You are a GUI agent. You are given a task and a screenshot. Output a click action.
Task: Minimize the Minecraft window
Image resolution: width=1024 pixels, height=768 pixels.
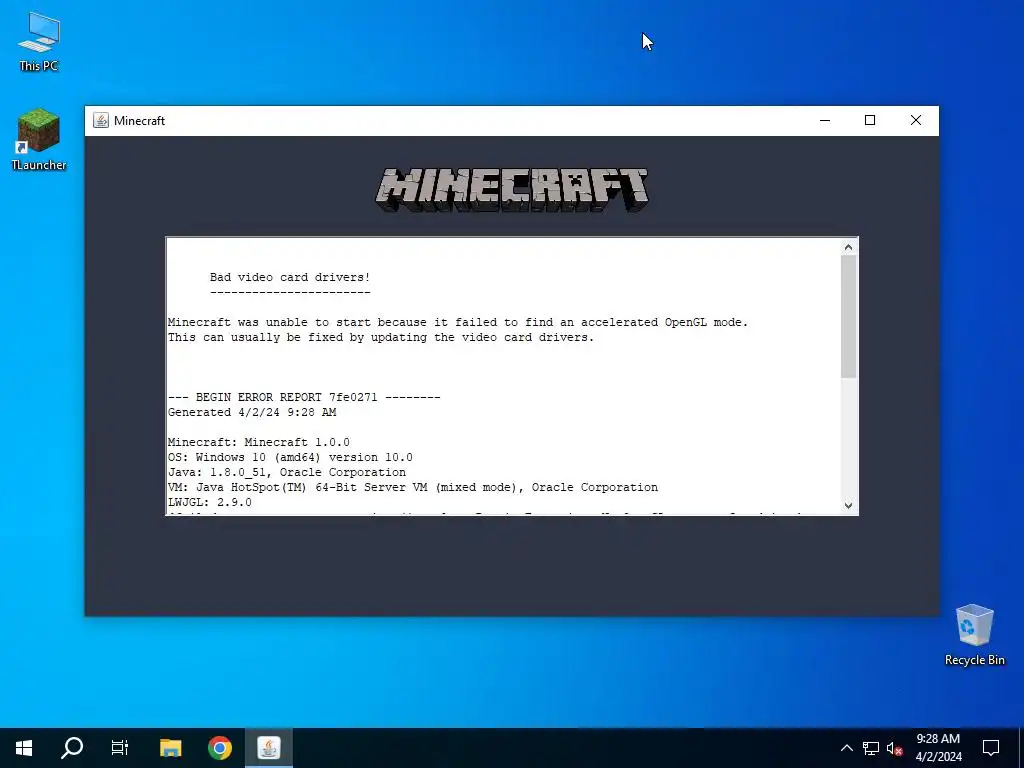point(825,120)
